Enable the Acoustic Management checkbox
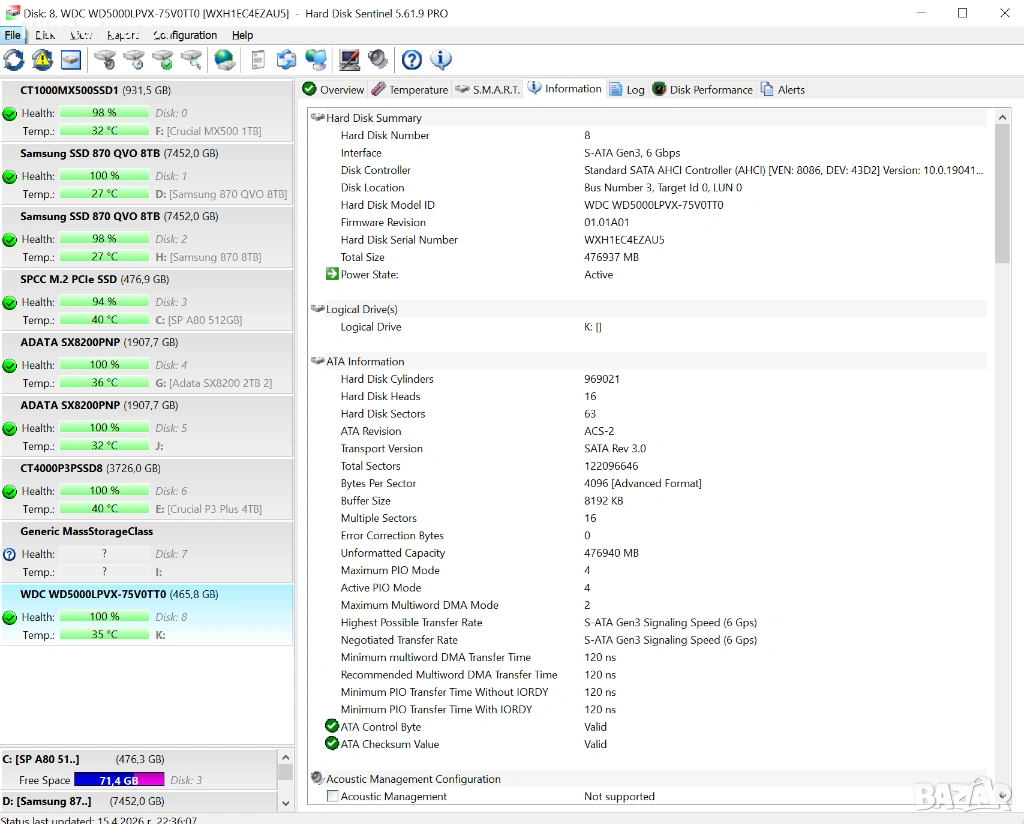 [332, 797]
